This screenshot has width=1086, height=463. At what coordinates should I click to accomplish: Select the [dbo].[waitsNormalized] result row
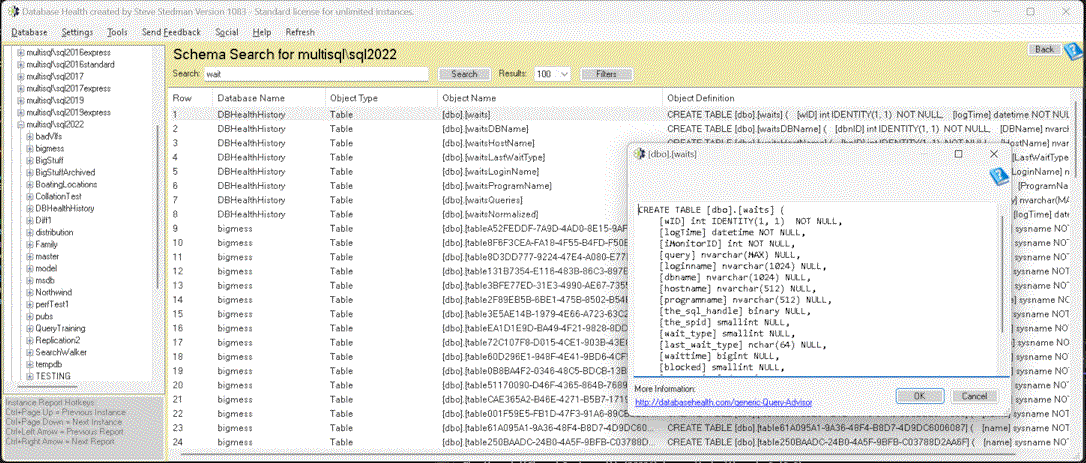coord(398,214)
